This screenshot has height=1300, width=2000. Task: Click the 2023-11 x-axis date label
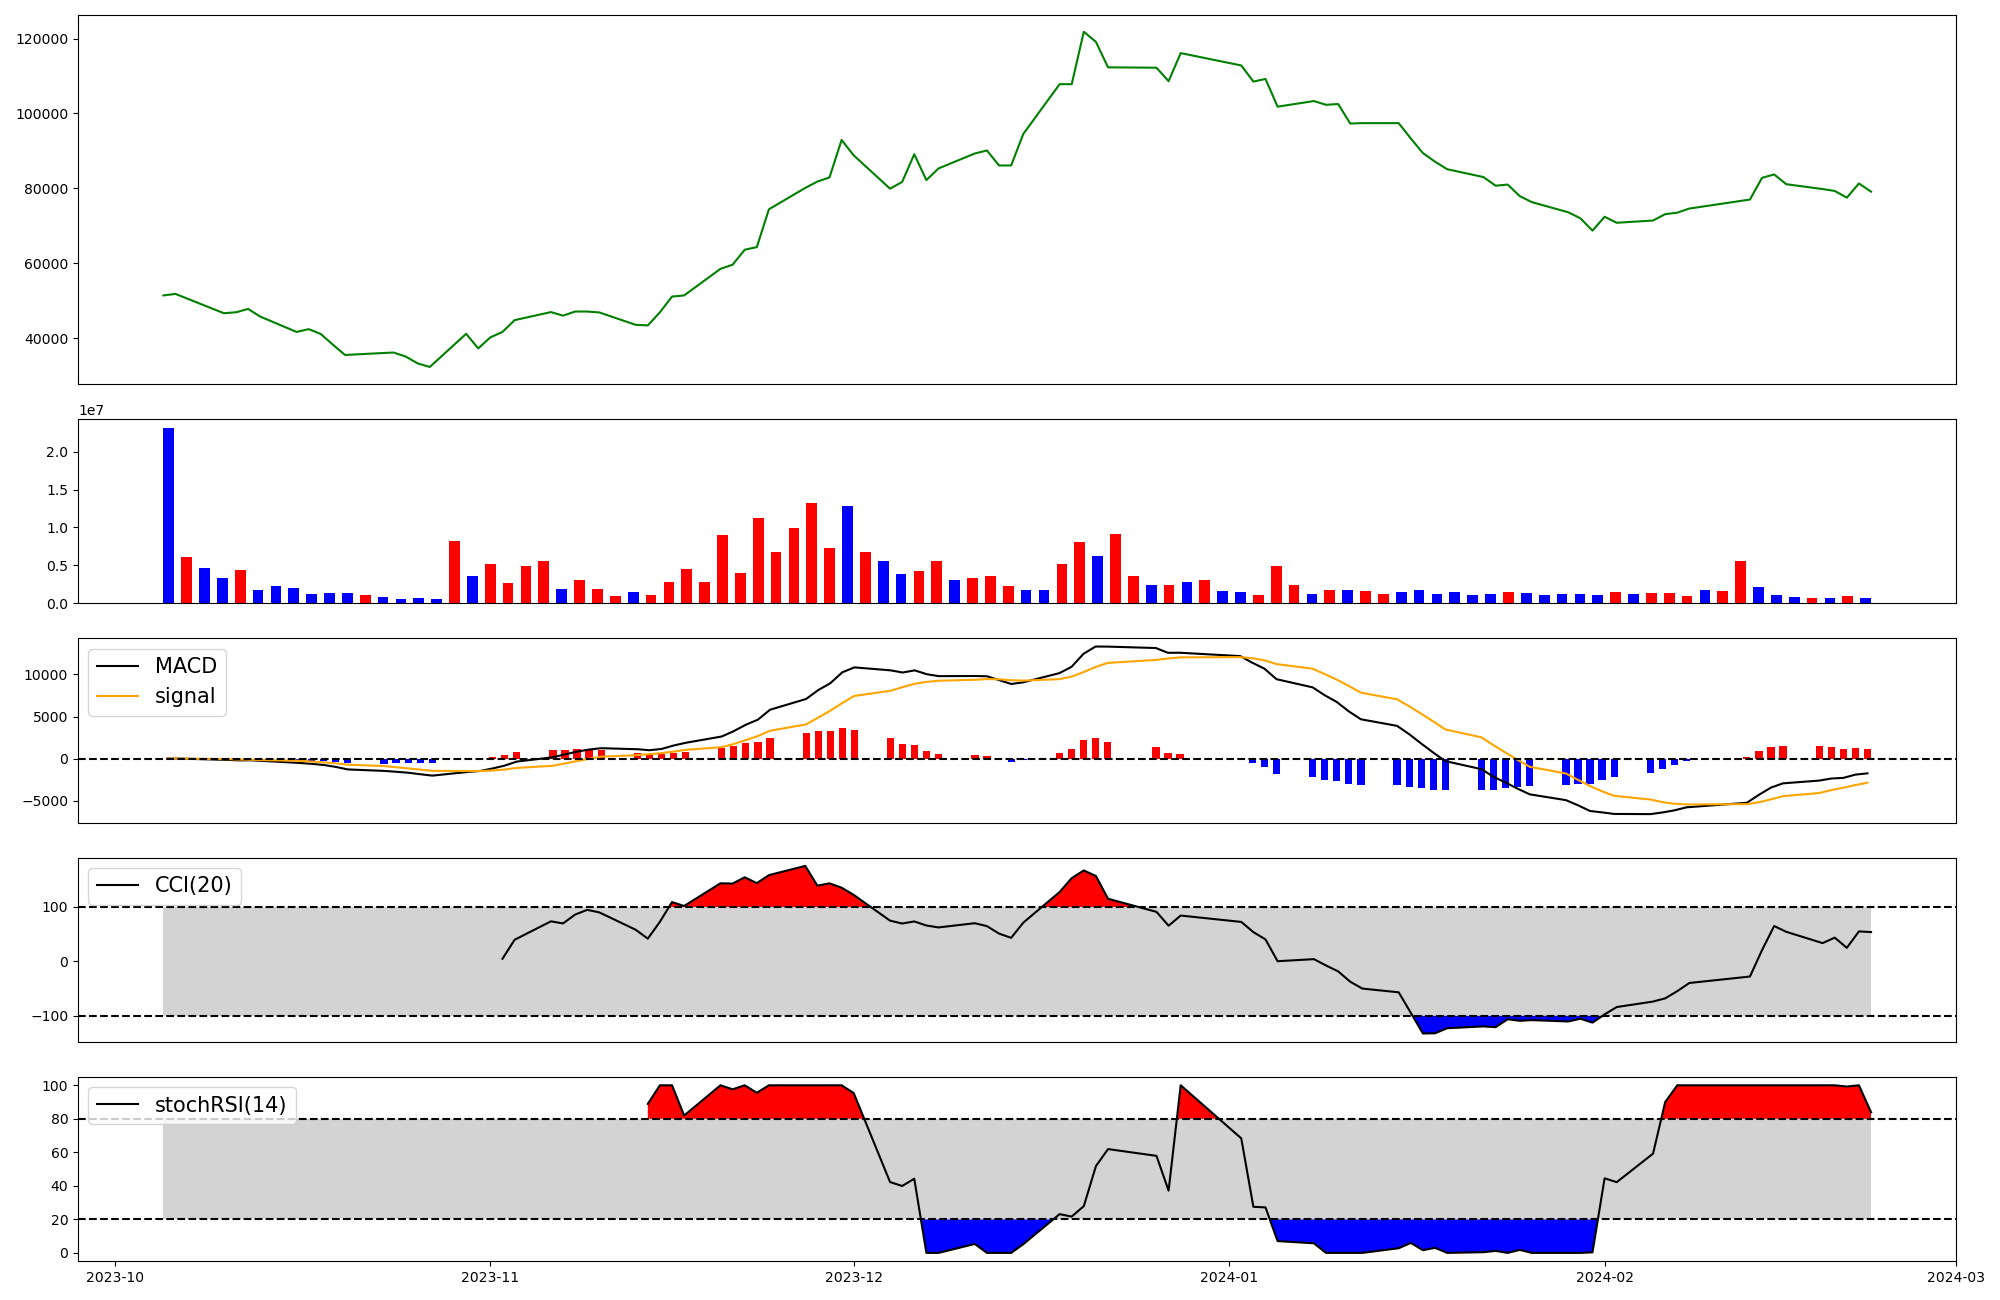490,1277
